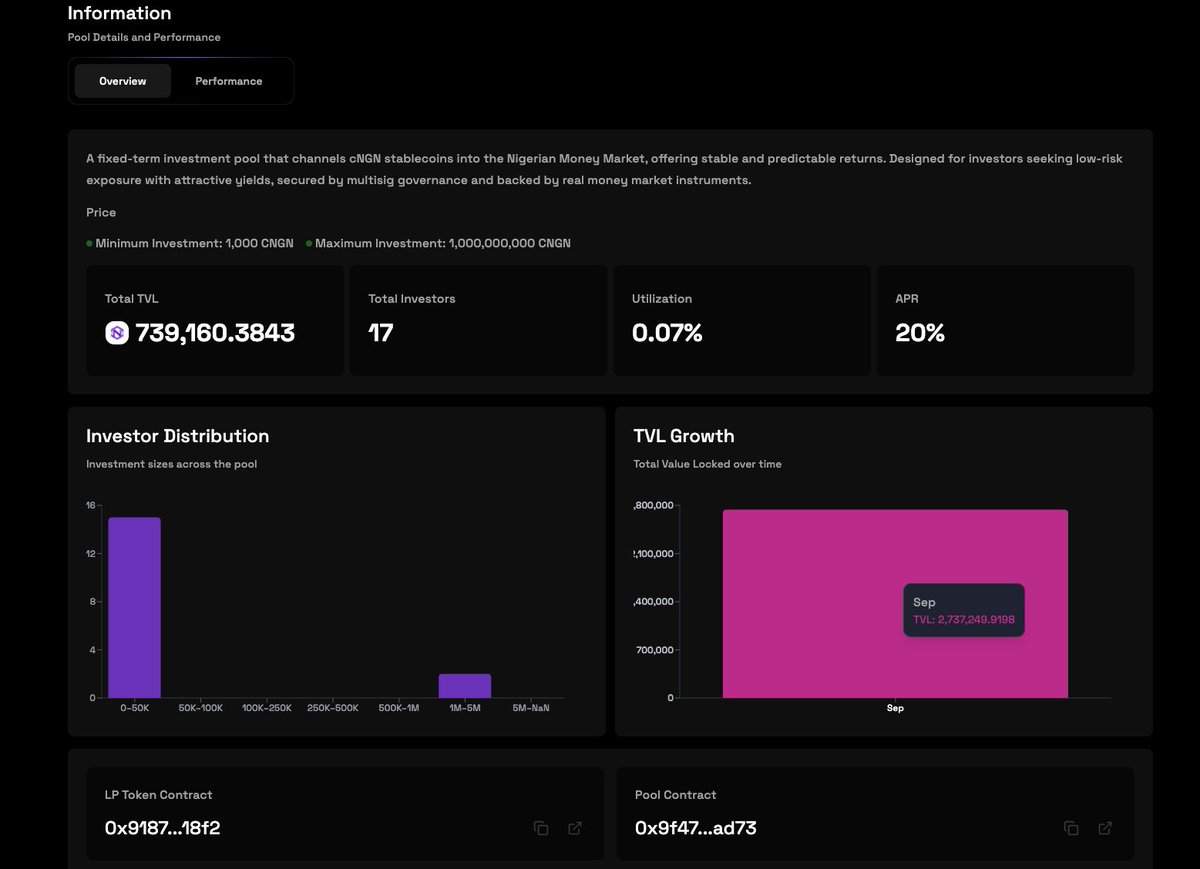The width and height of the screenshot is (1200, 869).
Task: Click the cNGN token icon beside Total TVL
Action: click(117, 333)
